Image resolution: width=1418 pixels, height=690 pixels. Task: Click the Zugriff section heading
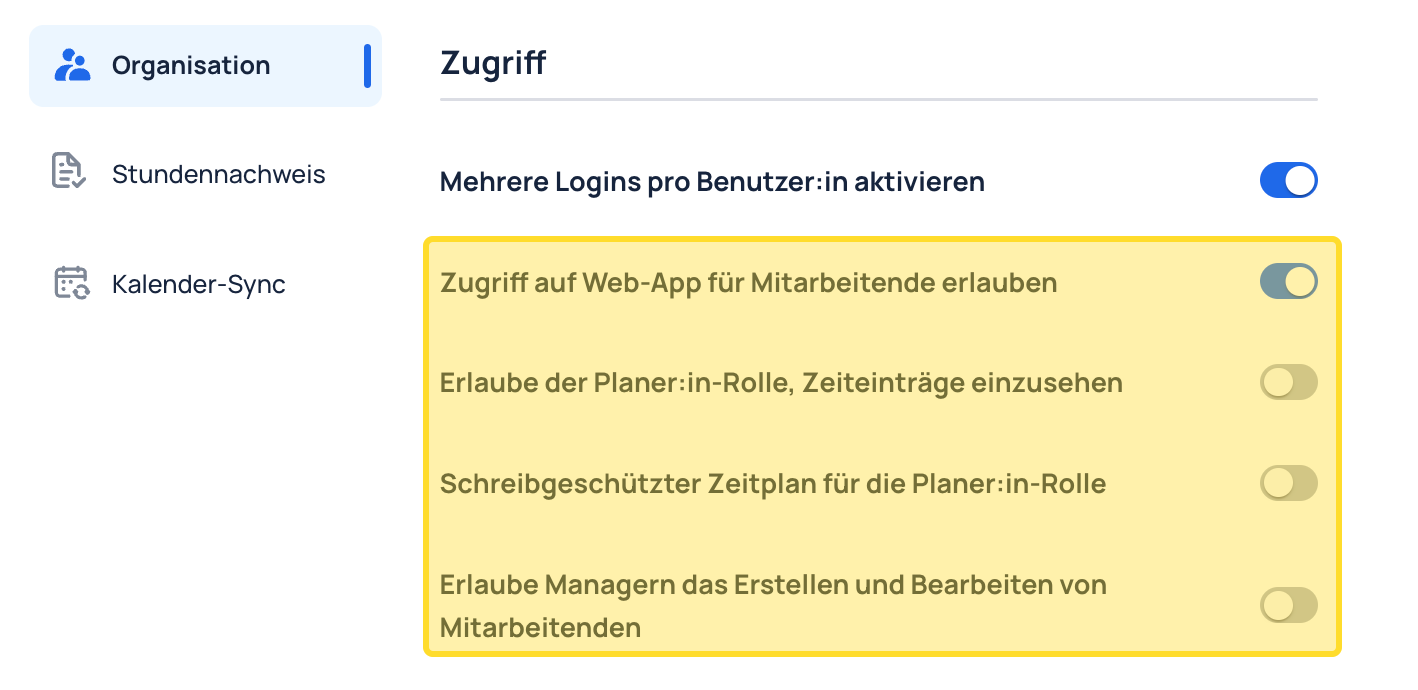[493, 63]
